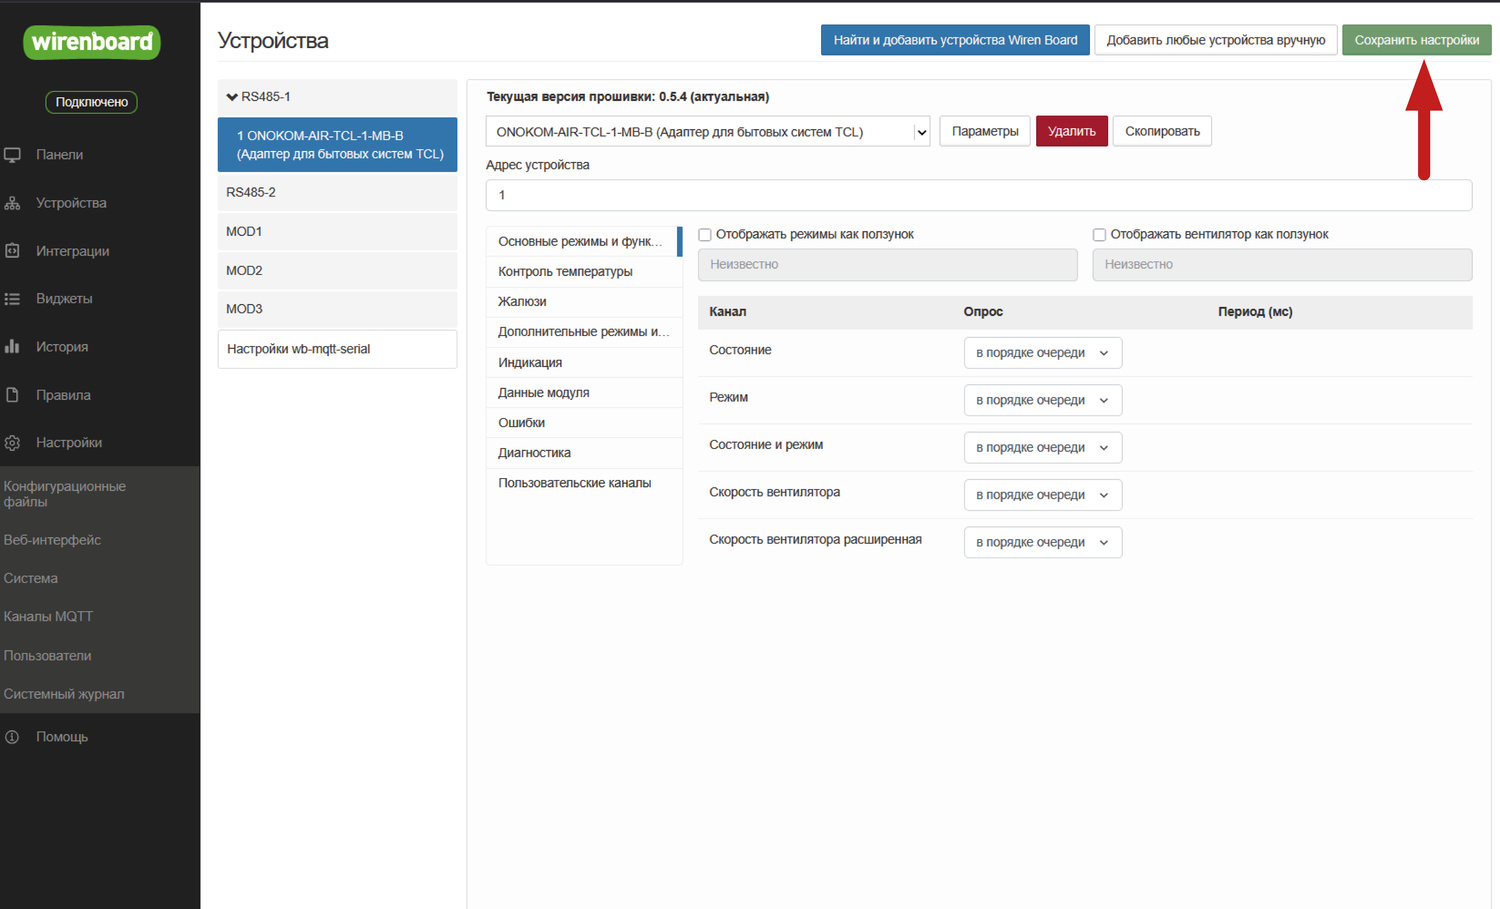Click the Неизвестно field under режимы checkbox

point(888,264)
